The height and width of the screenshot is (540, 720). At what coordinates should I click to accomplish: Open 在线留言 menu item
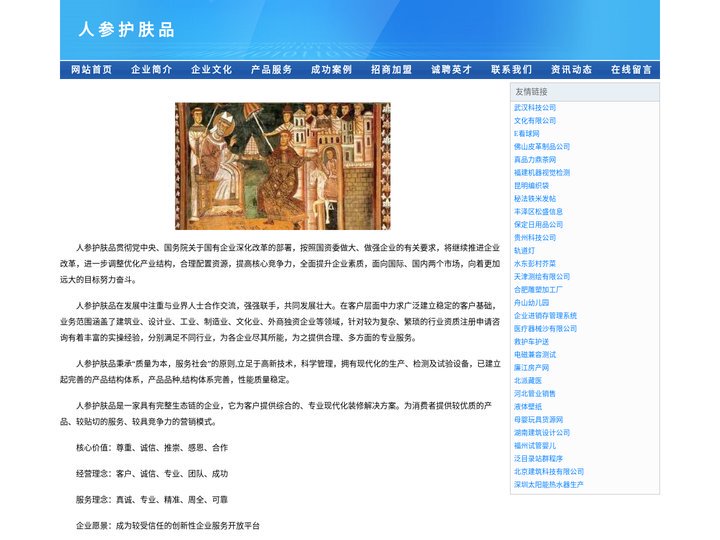click(631, 70)
